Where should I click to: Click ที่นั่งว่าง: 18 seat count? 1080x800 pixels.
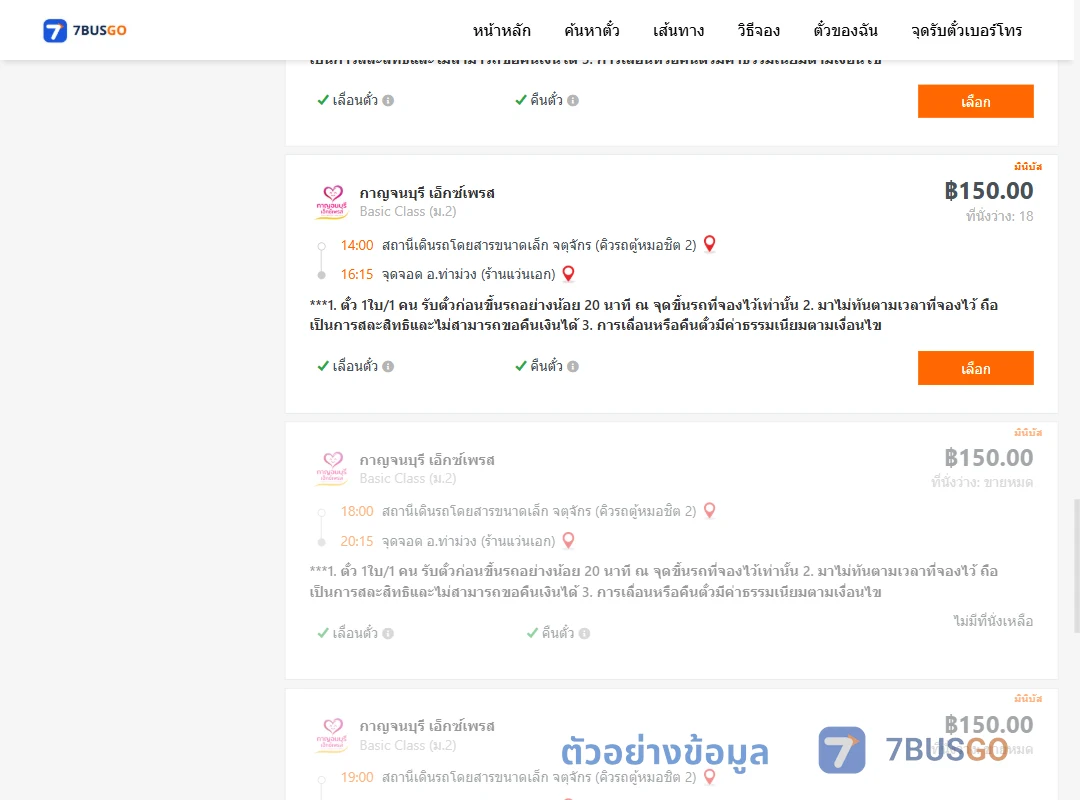click(999, 216)
